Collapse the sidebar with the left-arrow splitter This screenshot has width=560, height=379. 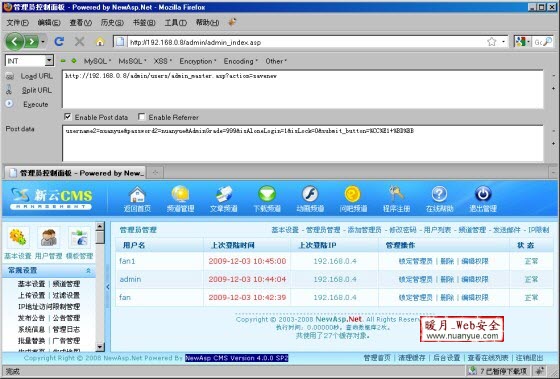108,286
